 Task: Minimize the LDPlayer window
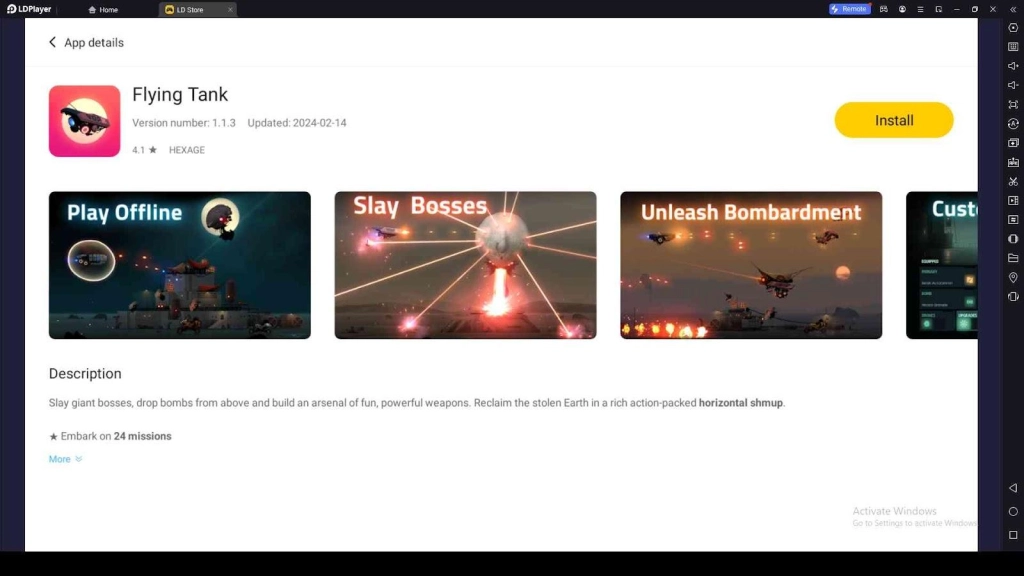coord(957,9)
